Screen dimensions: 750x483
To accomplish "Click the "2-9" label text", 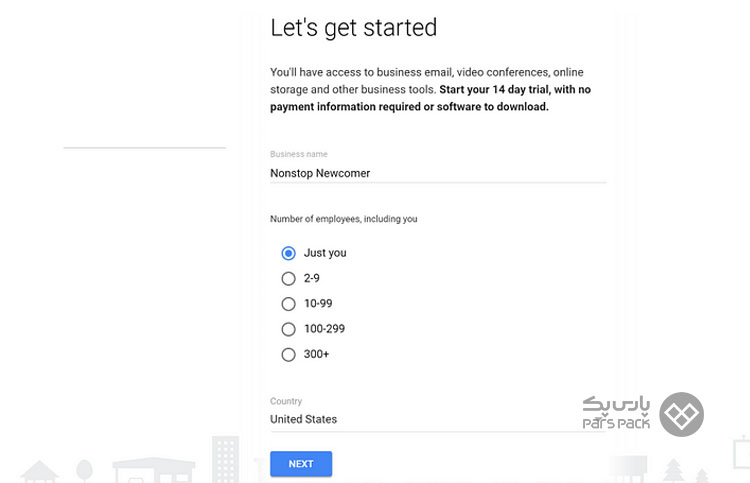I will click(311, 278).
